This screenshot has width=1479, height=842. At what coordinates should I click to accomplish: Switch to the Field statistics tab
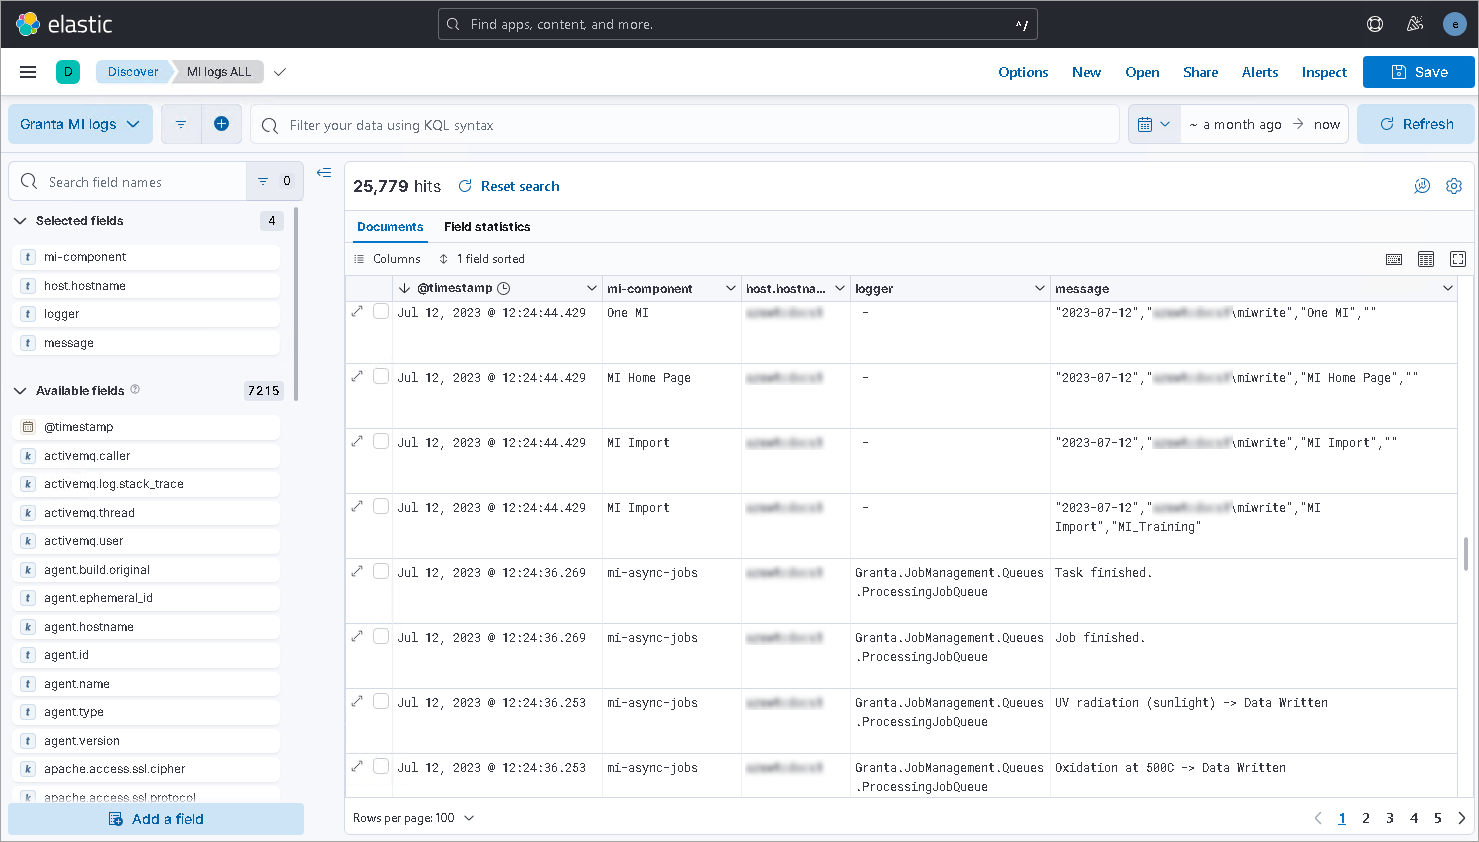tap(487, 227)
